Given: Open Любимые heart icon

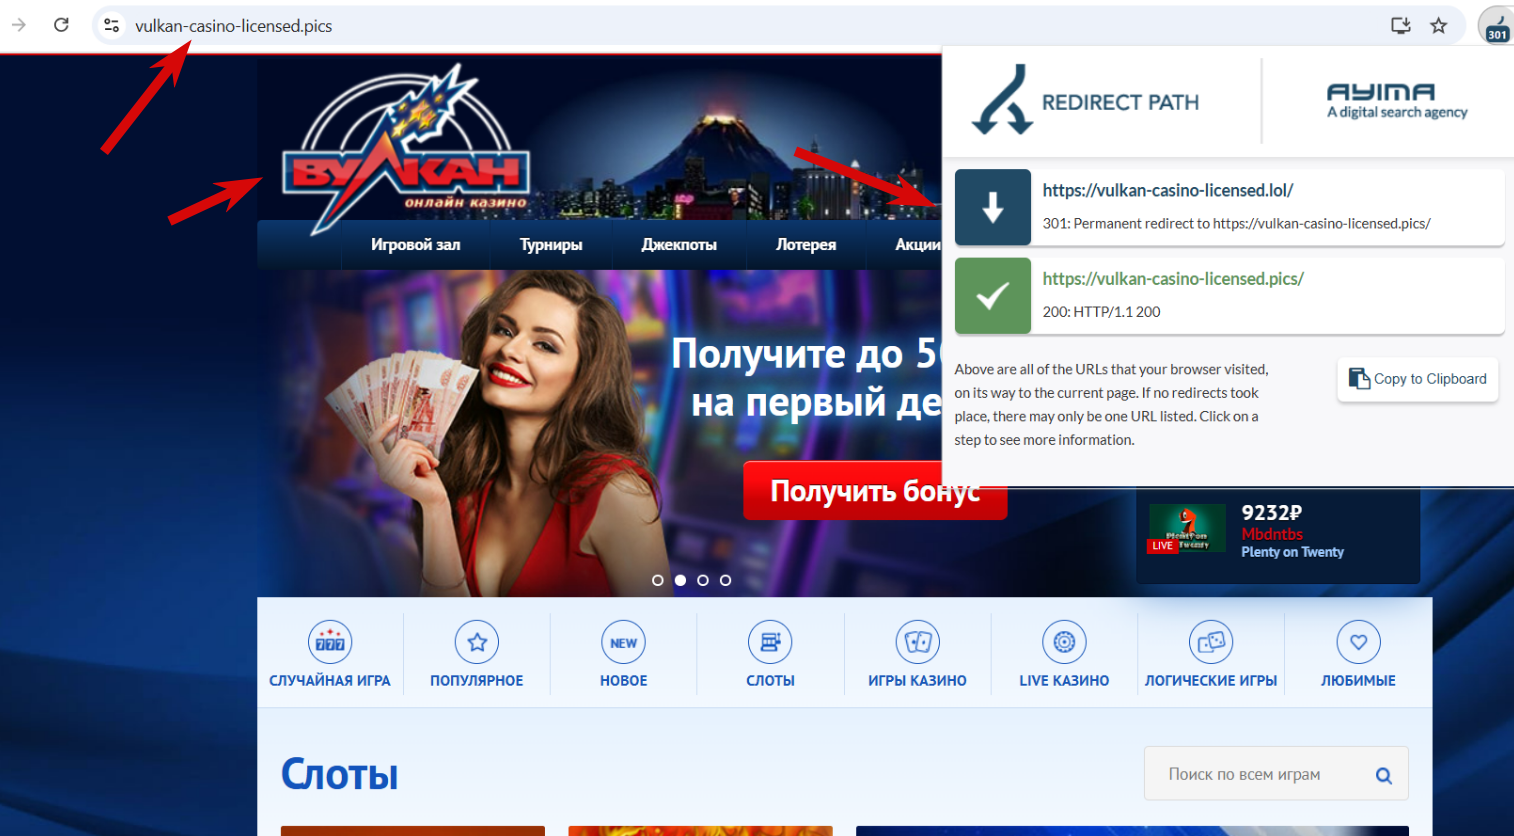Looking at the screenshot, I should [1358, 642].
